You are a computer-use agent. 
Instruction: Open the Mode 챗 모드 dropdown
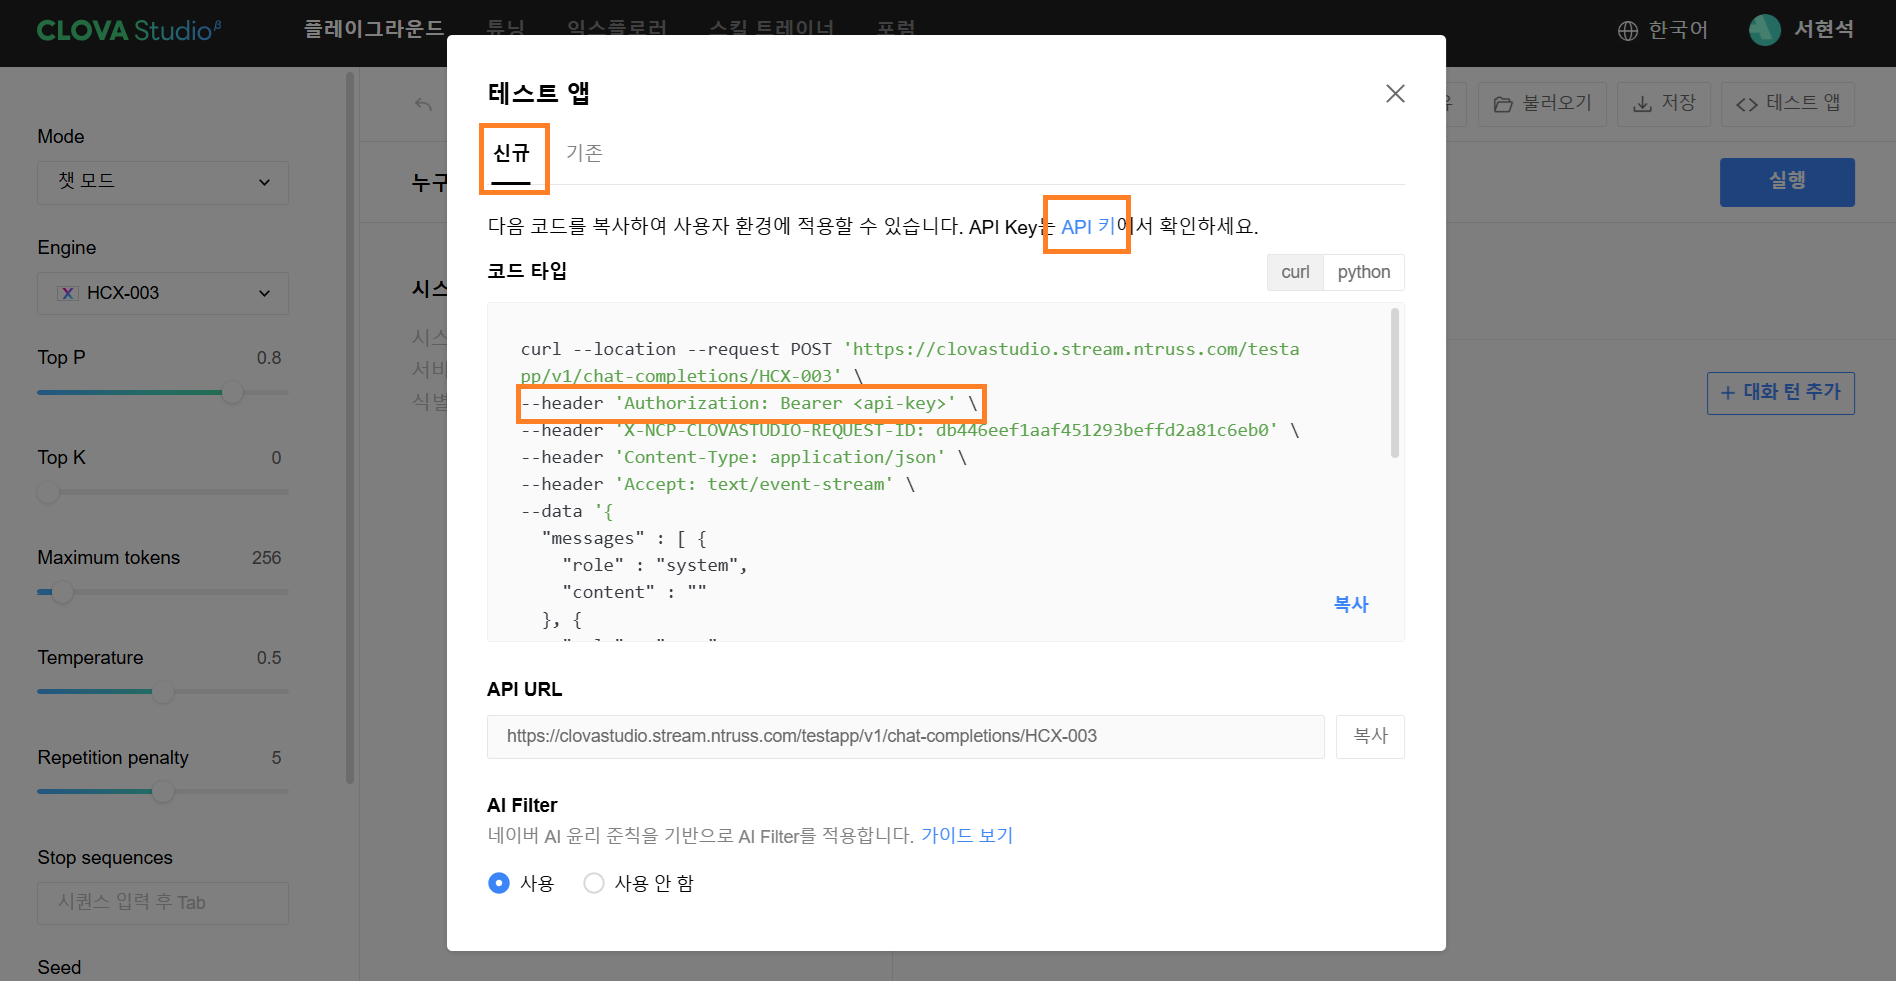pyautogui.click(x=163, y=182)
